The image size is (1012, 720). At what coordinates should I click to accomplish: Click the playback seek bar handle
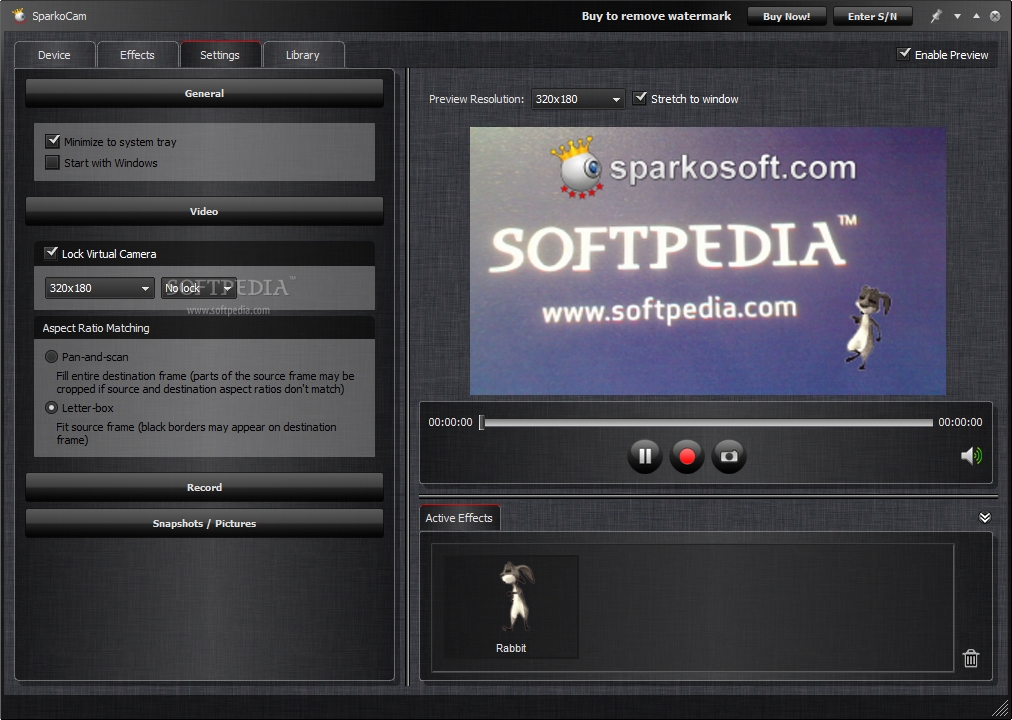pyautogui.click(x=481, y=423)
